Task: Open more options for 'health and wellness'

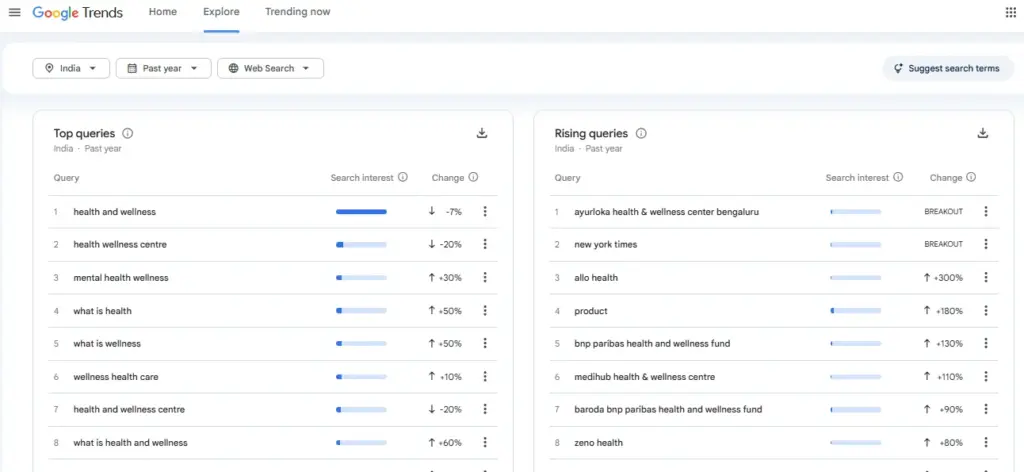Action: point(485,212)
